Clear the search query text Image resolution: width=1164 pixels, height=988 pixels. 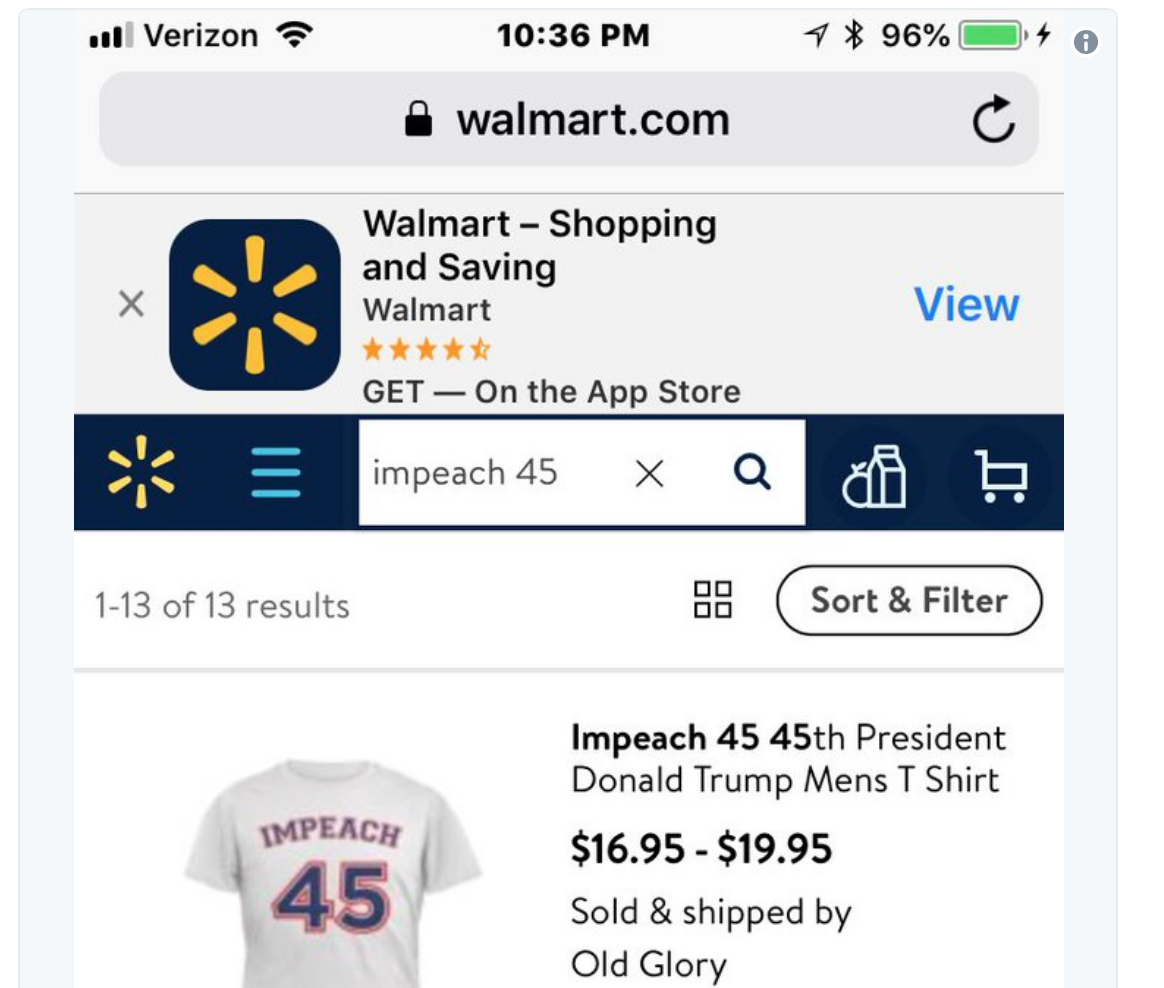click(649, 474)
